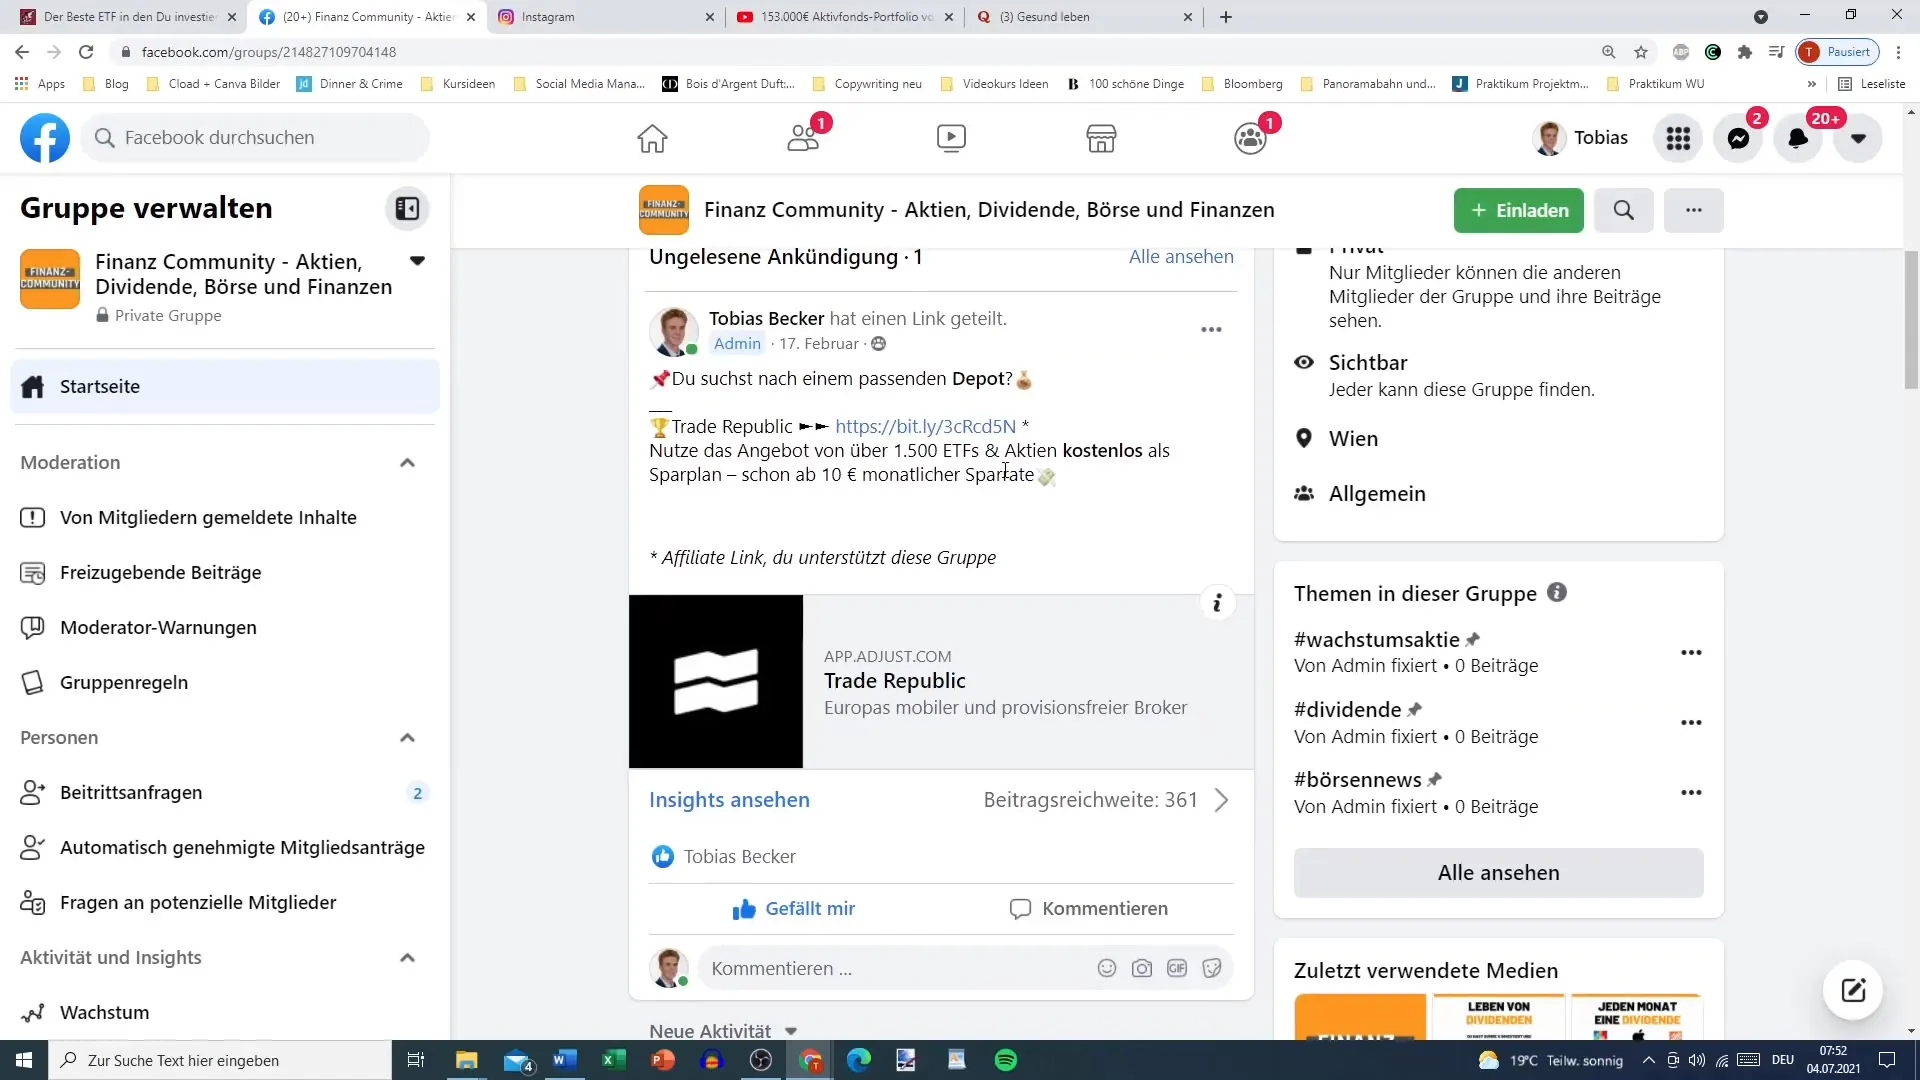The height and width of the screenshot is (1080, 1920).
Task: Open Freizugebende Beiträge
Action: (225, 572)
